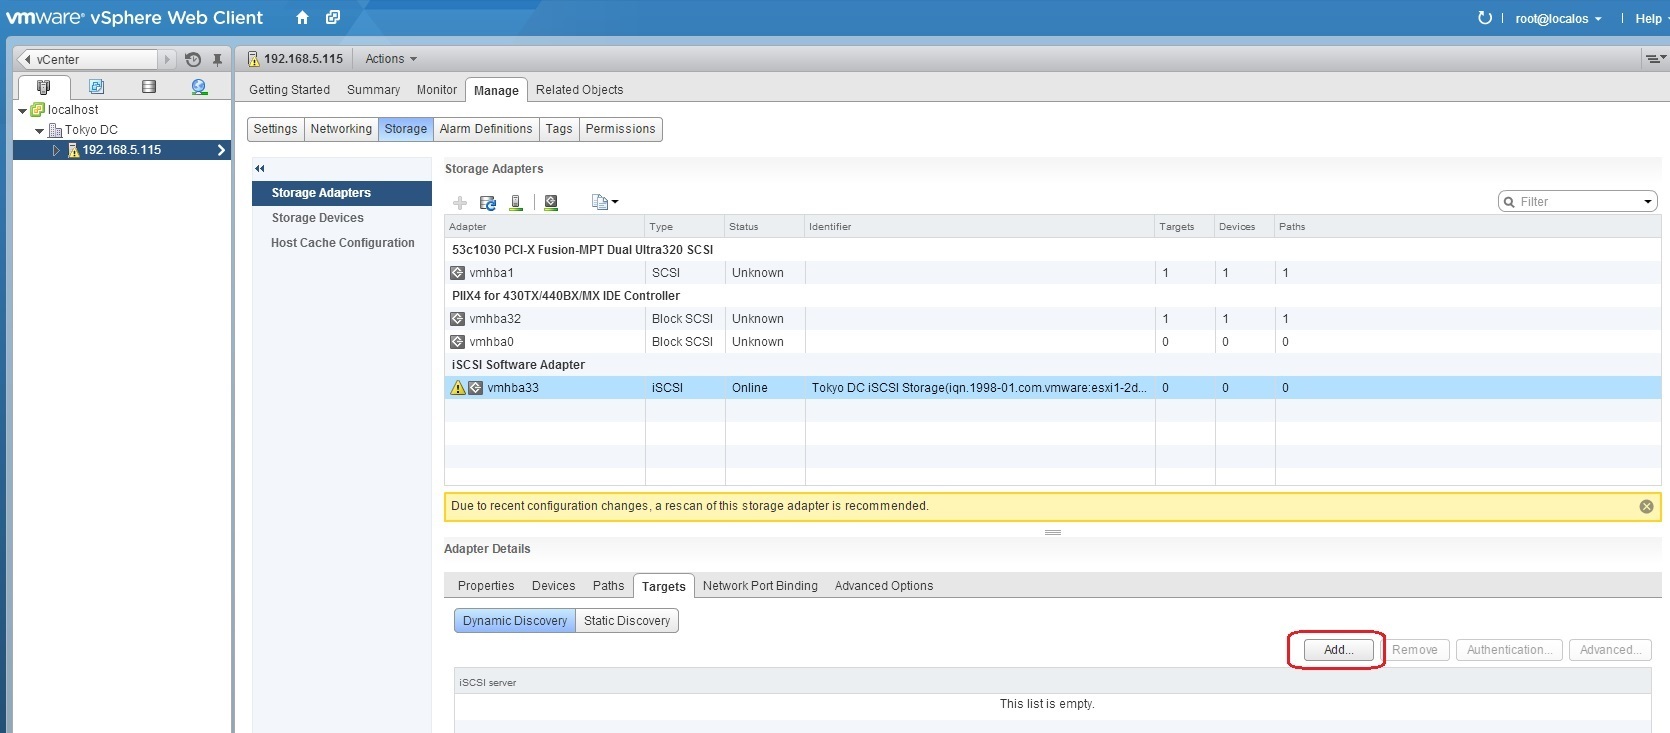Open the Related Objects tab
This screenshot has width=1670, height=733.
[x=579, y=90]
